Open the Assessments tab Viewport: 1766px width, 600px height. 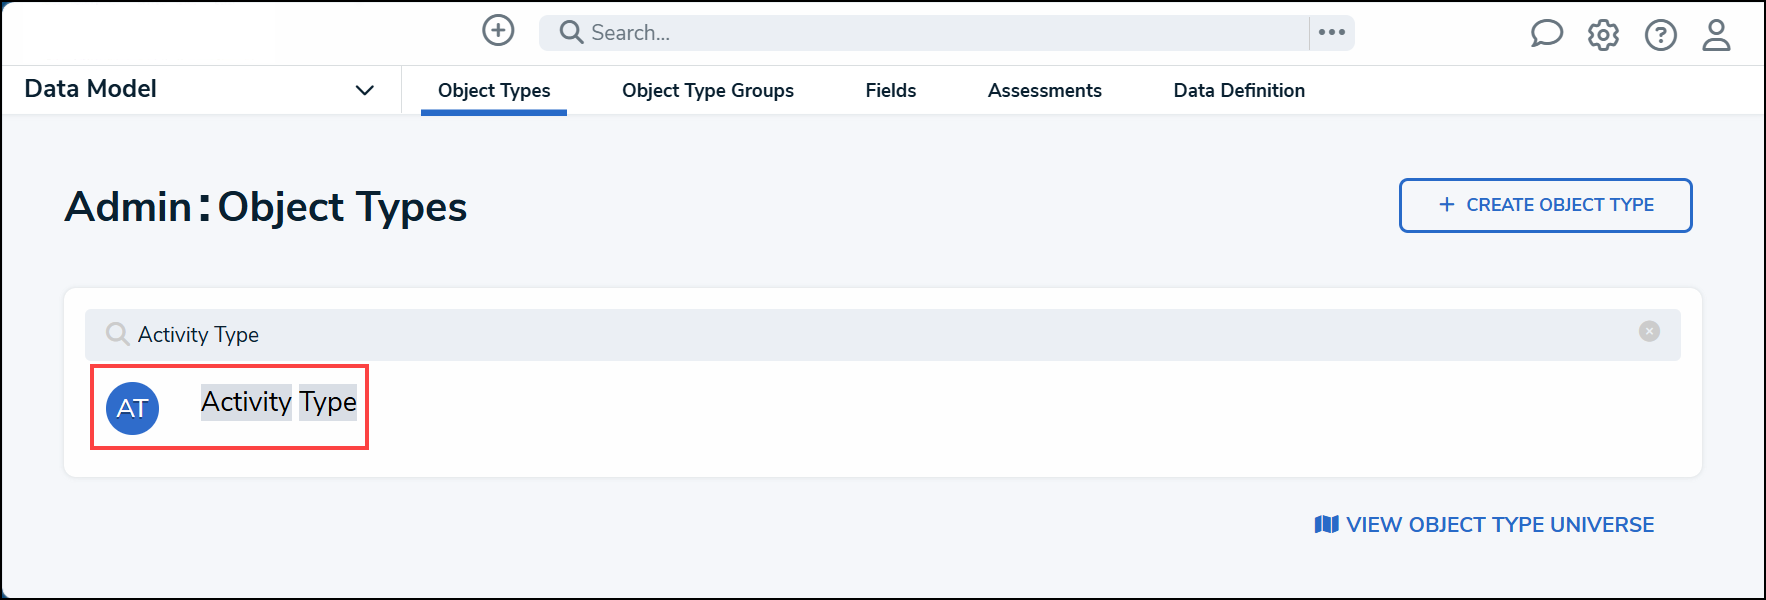[1045, 90]
